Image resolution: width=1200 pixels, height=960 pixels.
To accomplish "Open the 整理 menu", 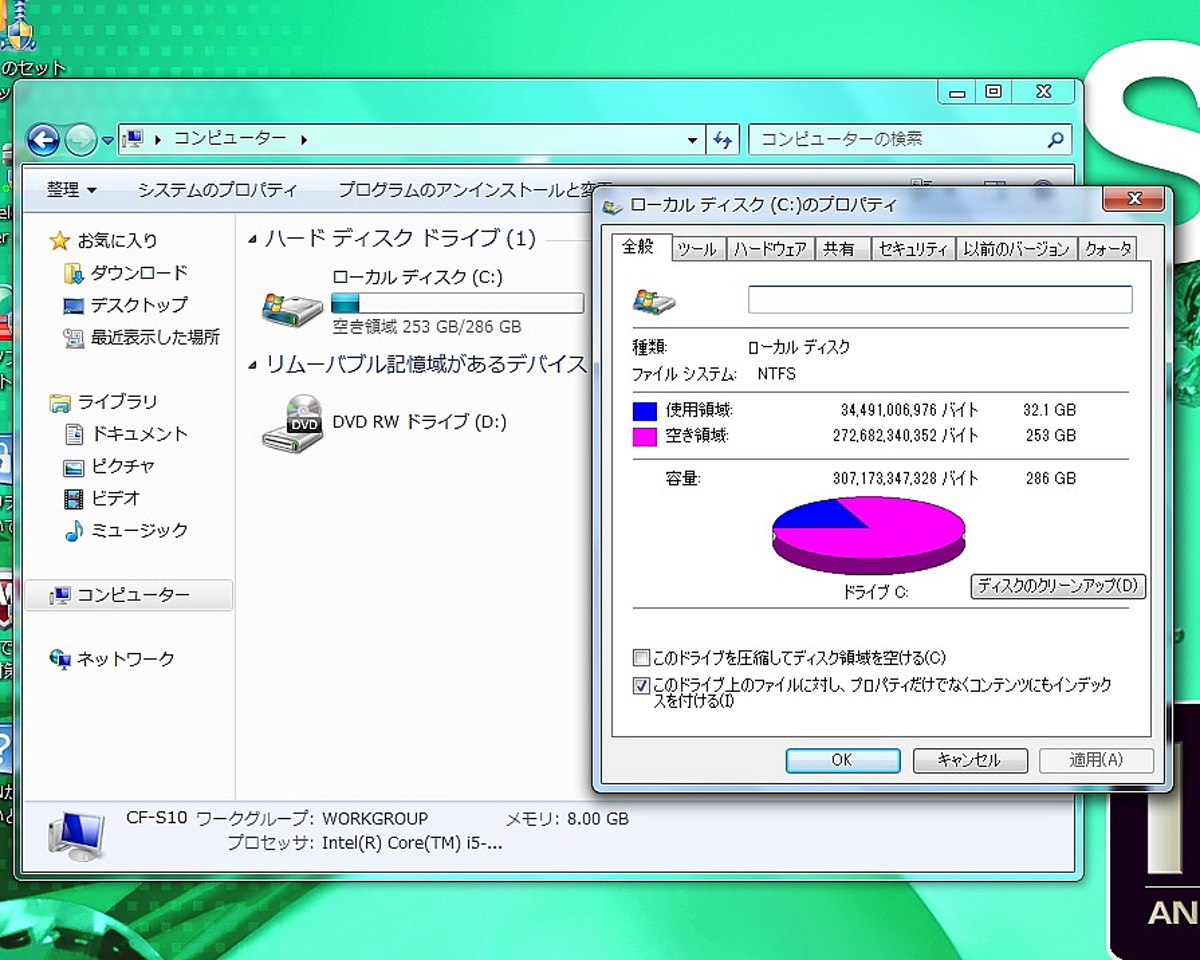I will click(72, 190).
